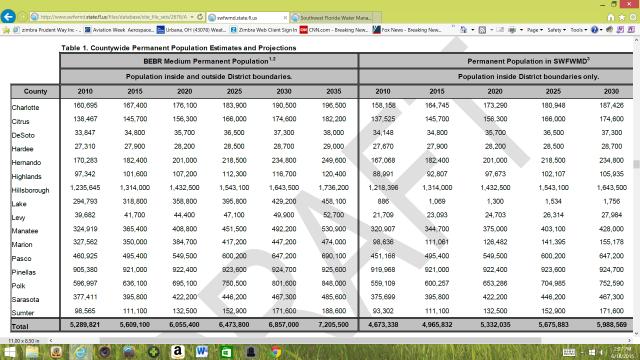Select the Charlotte county row label
This screenshot has height=360, width=640.
25,107
